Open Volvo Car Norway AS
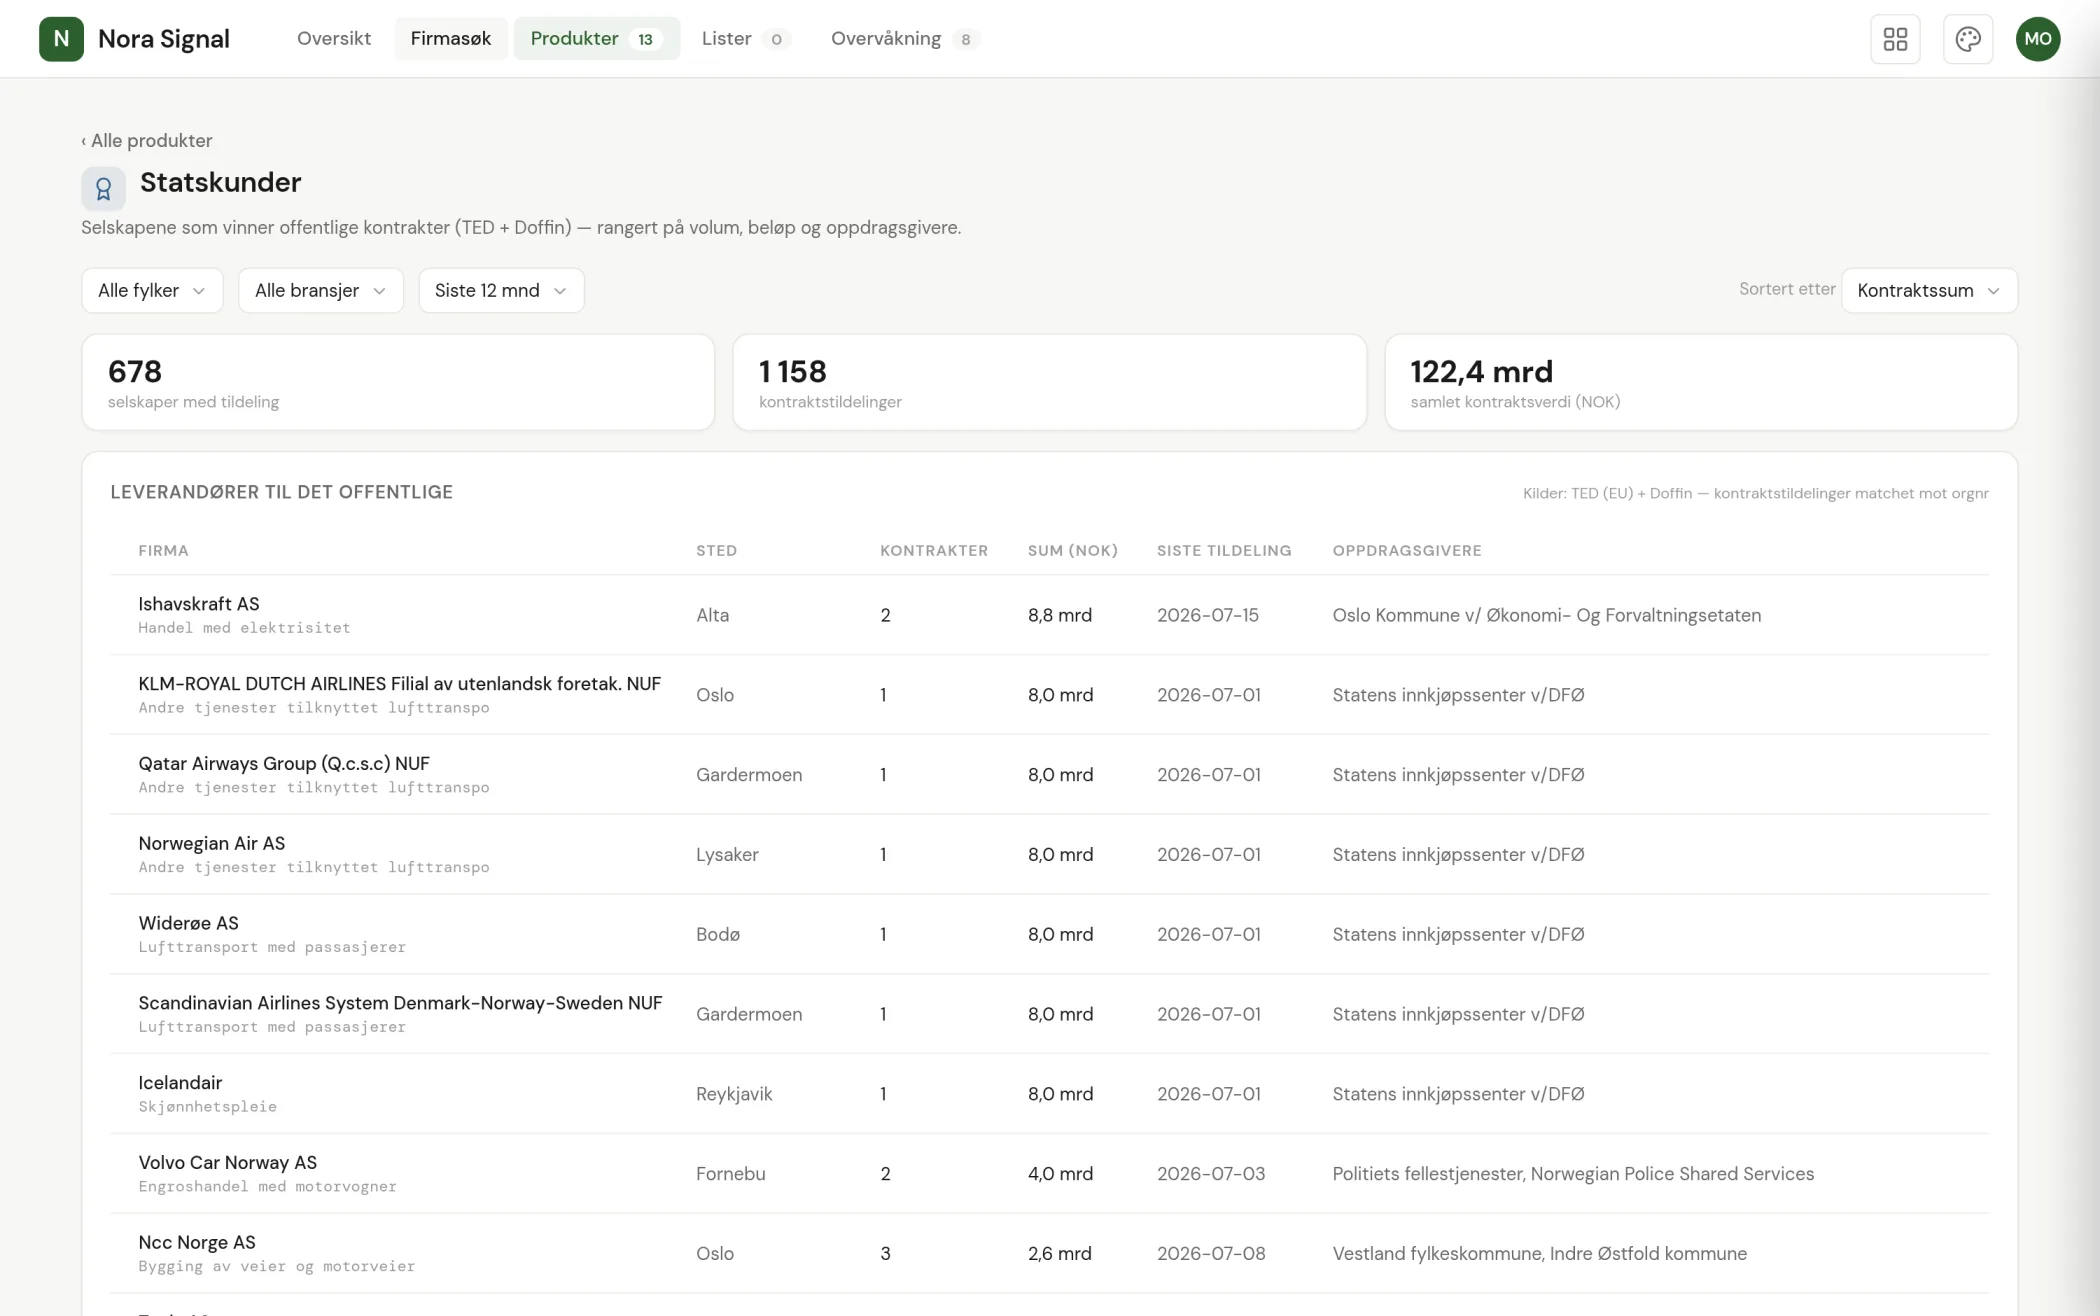2100x1316 pixels. coord(1049,1174)
